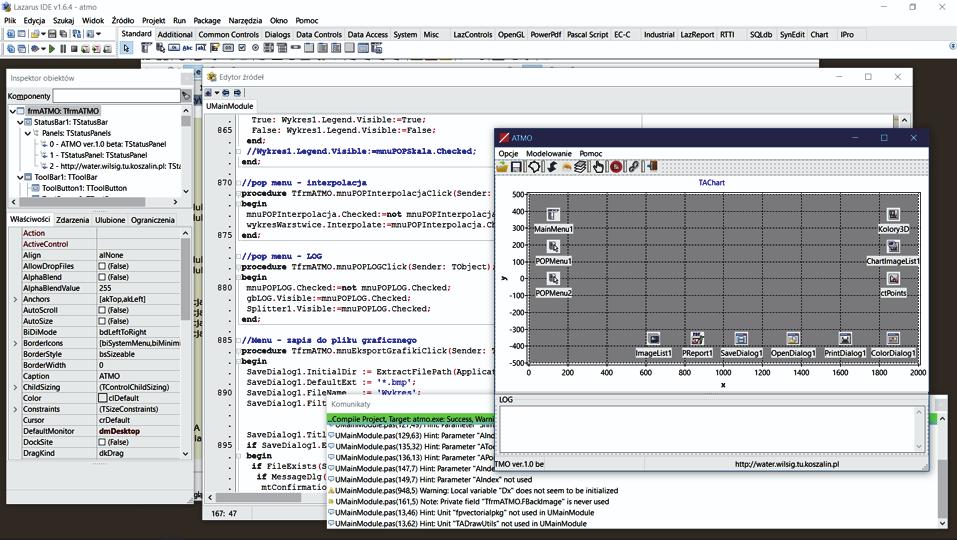Click the hand pointer icon in the ATMO toolbar
Viewport: 957px width, 540px height.
[x=598, y=167]
